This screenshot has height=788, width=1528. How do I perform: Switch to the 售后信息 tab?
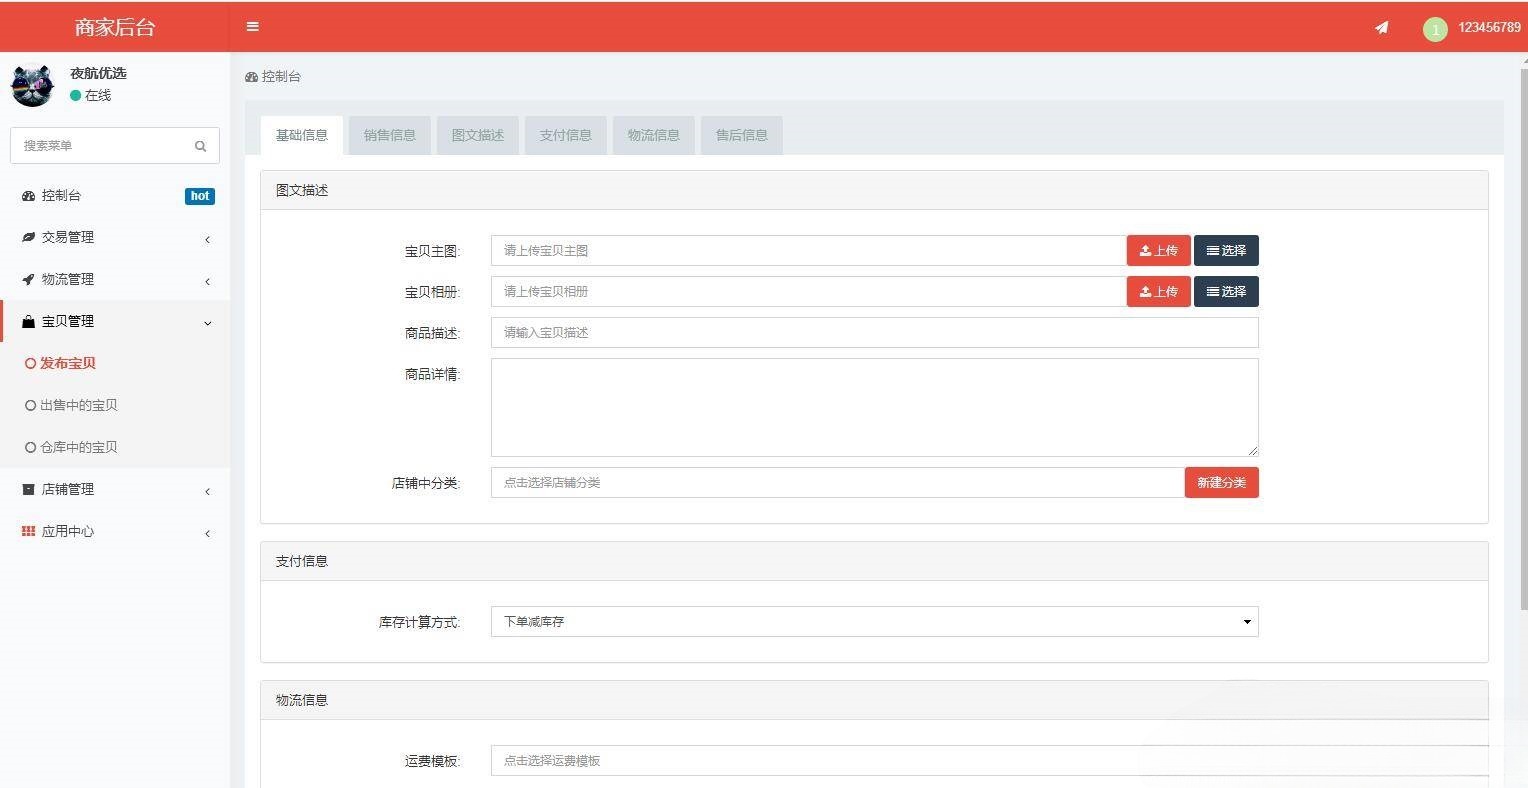[741, 135]
